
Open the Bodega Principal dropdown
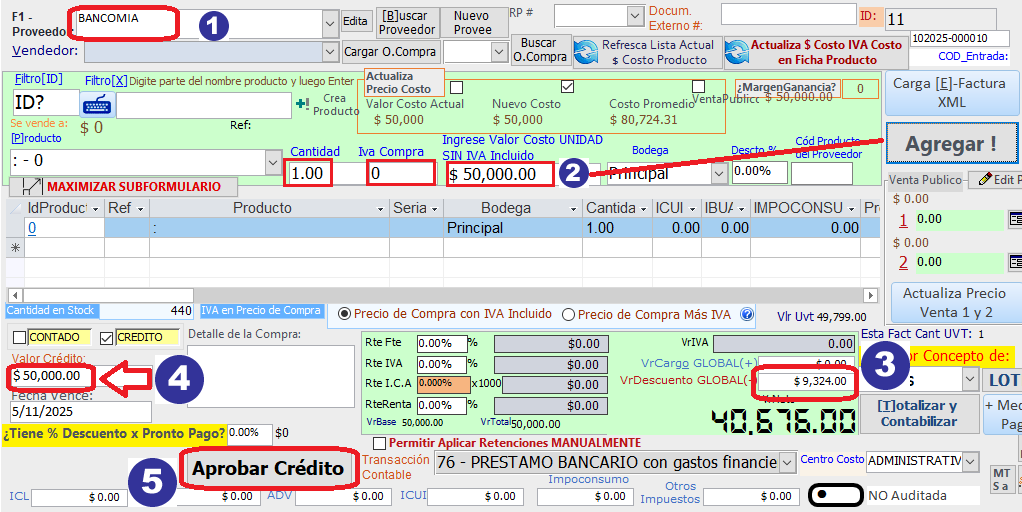(718, 173)
